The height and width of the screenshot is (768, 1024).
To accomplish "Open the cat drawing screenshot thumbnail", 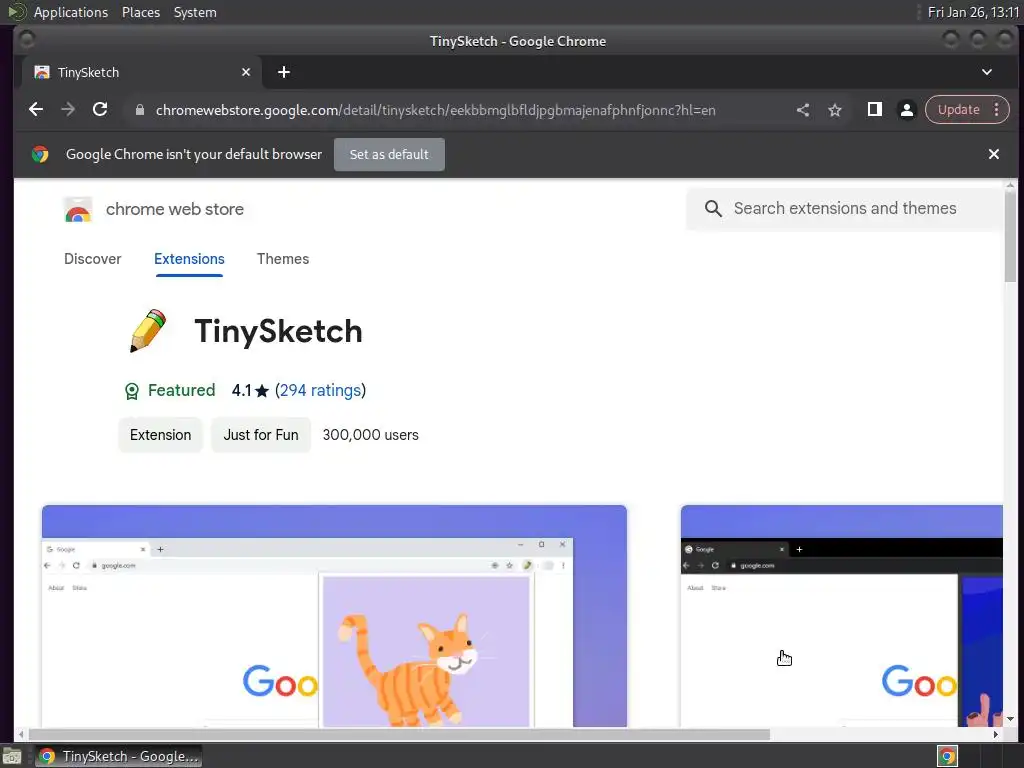I will [334, 615].
